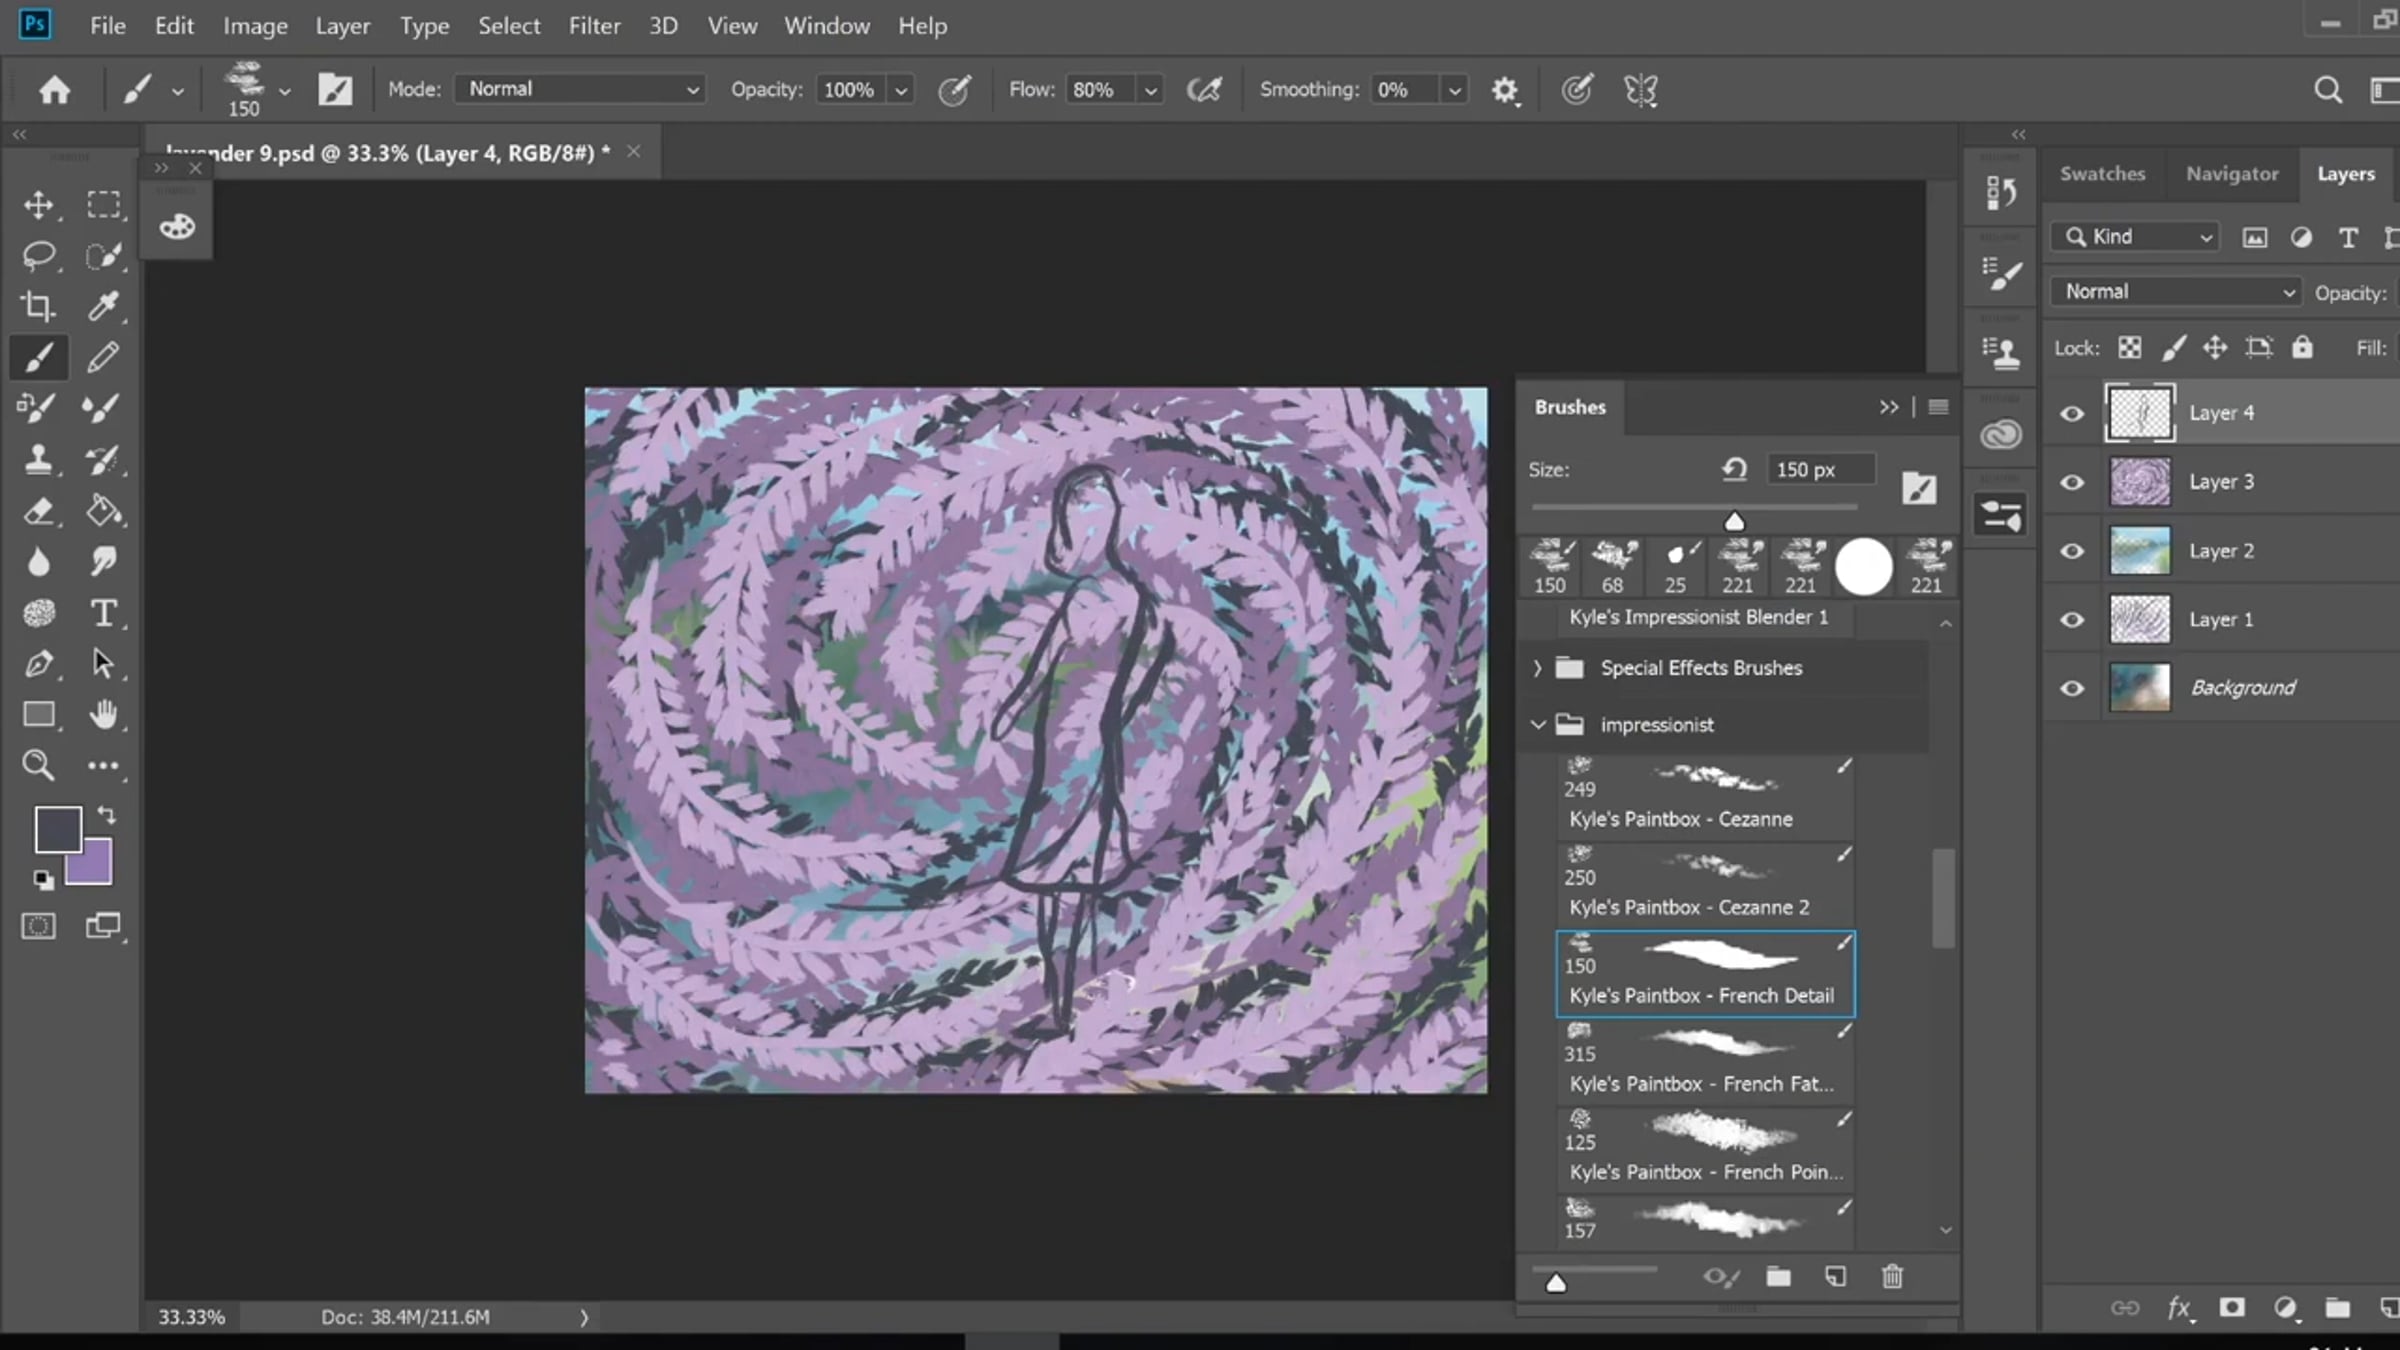Hide the Background layer
2400x1350 pixels.
click(x=2072, y=688)
